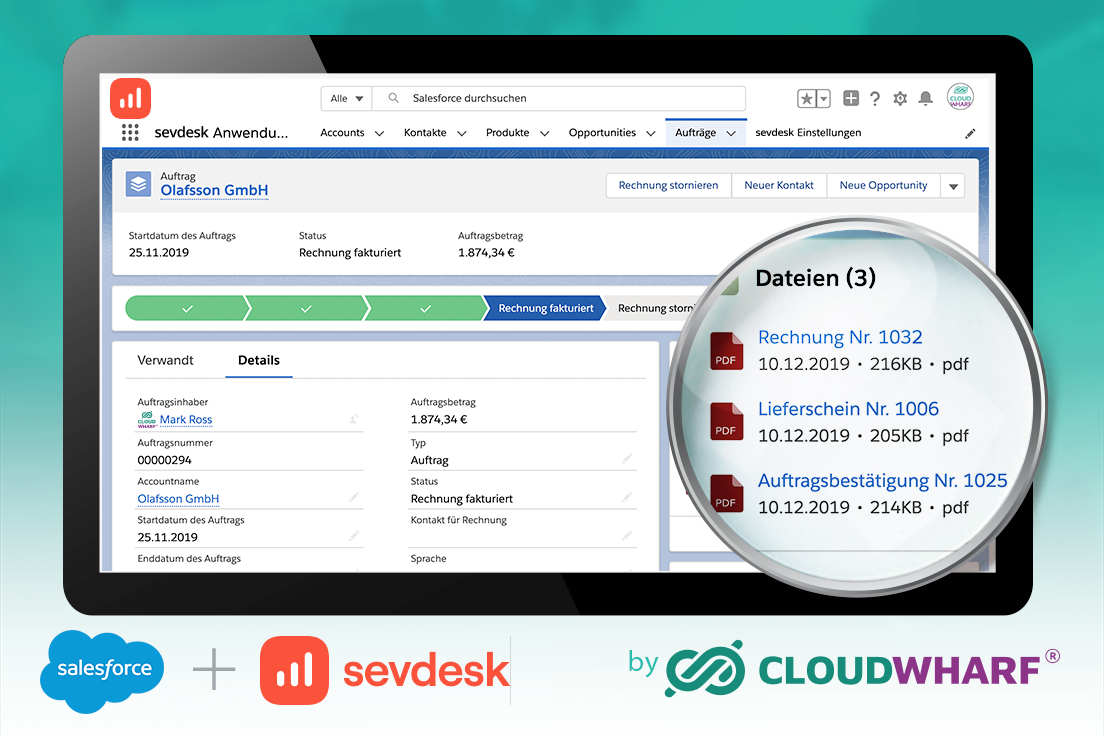Screen dimensions: 1104x736
Task: Click the Neue Opportunity button
Action: point(883,185)
